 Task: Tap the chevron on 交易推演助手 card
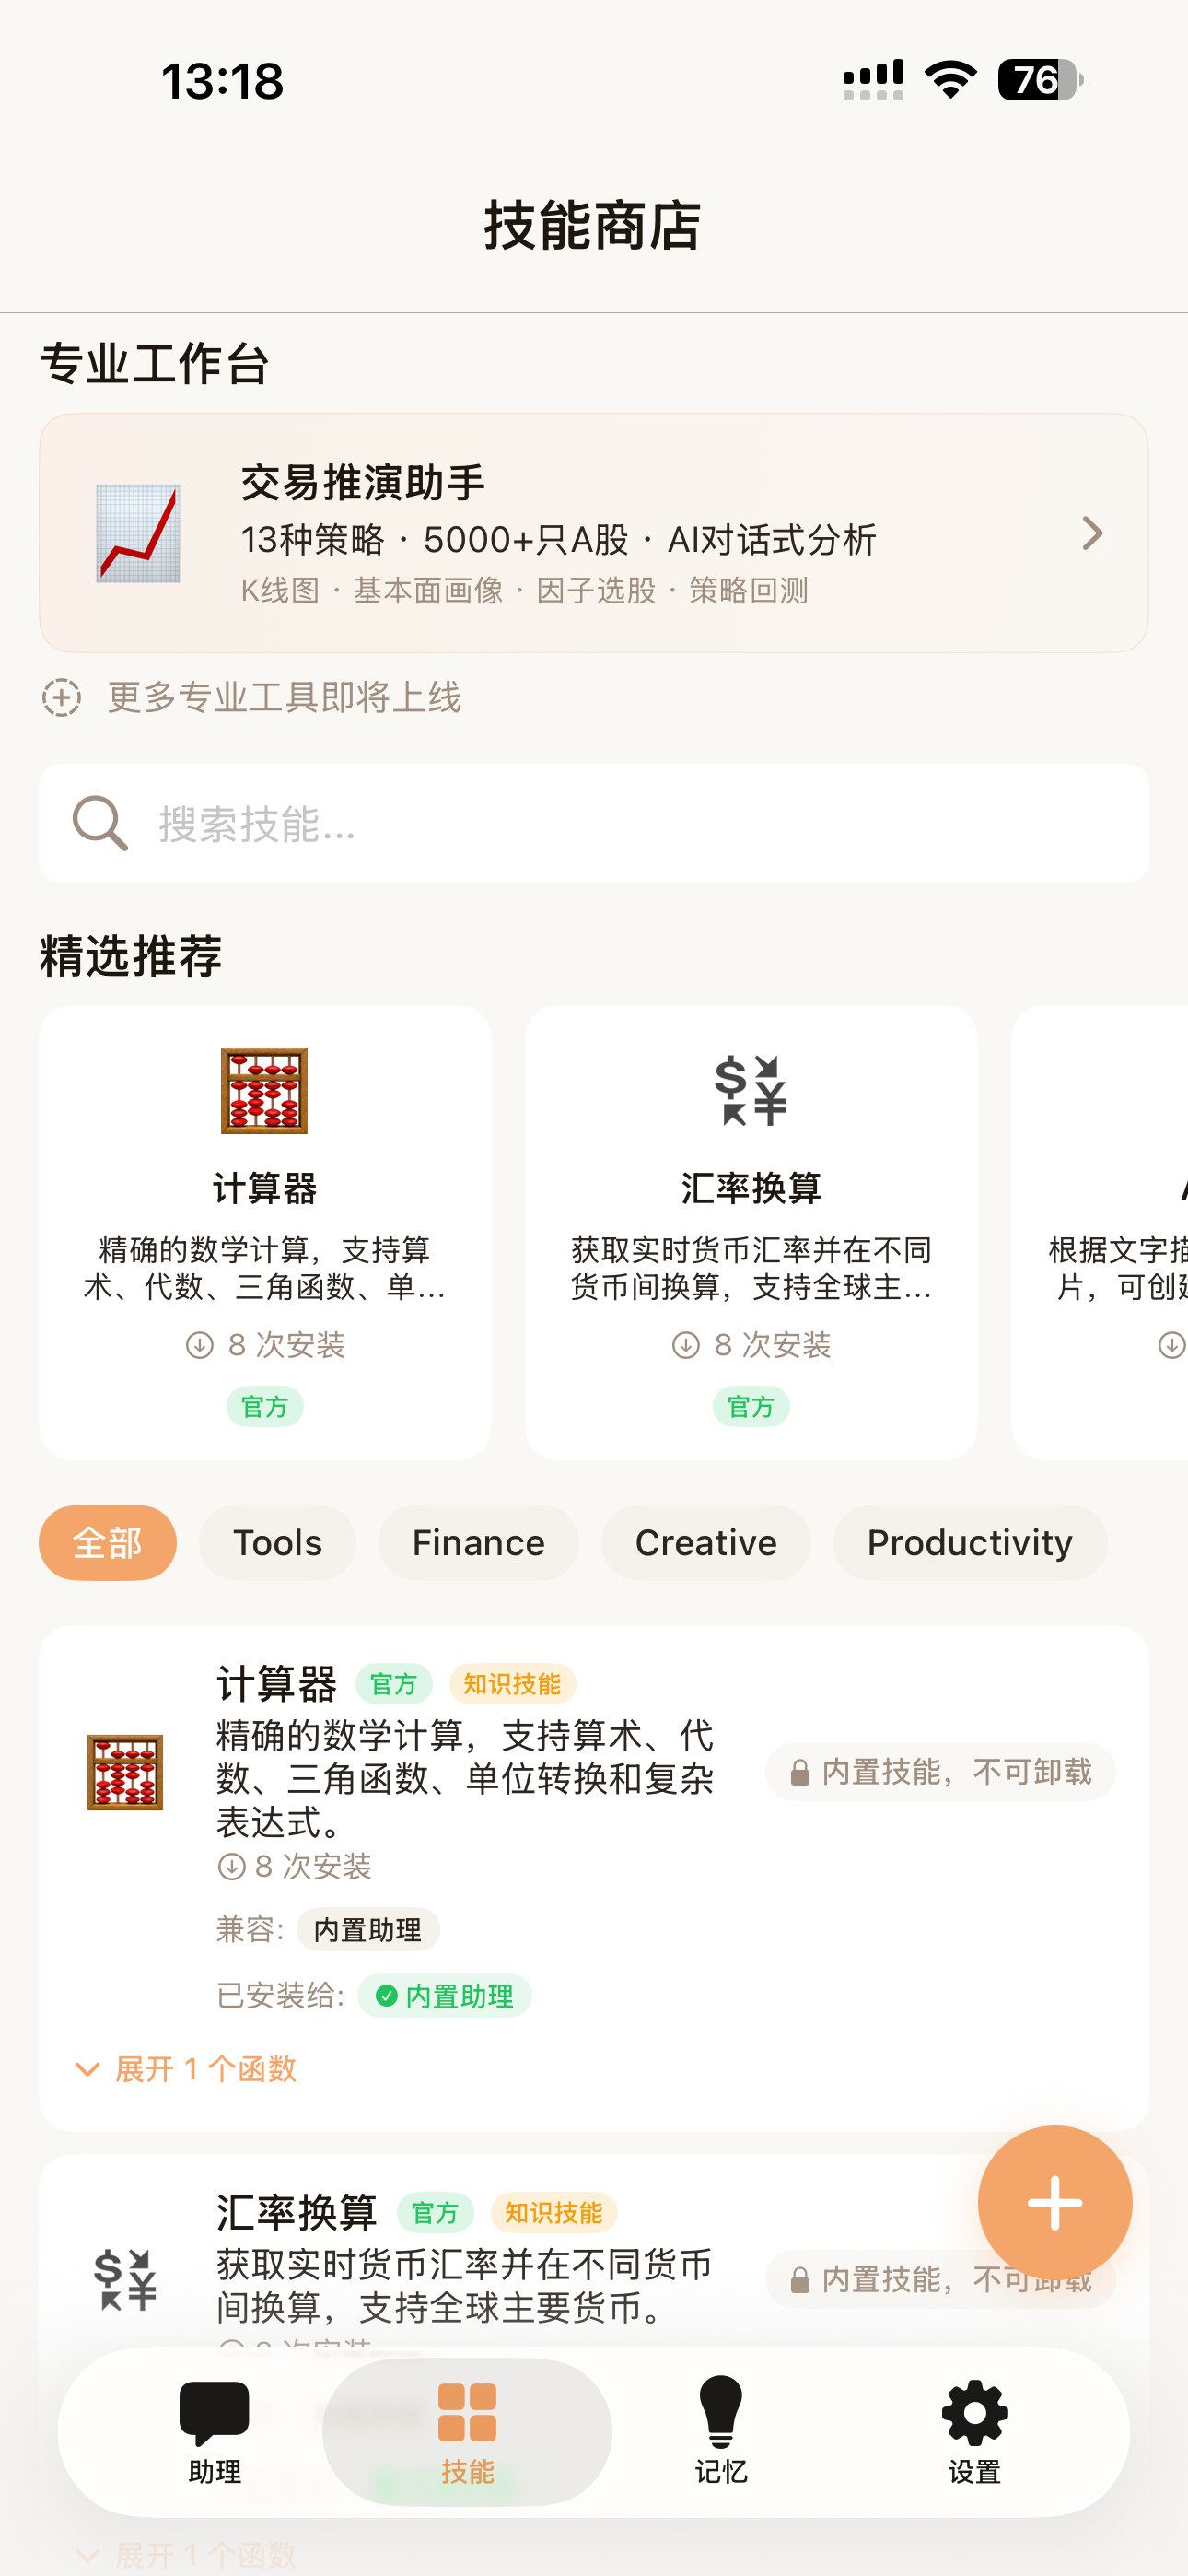[x=1092, y=533]
